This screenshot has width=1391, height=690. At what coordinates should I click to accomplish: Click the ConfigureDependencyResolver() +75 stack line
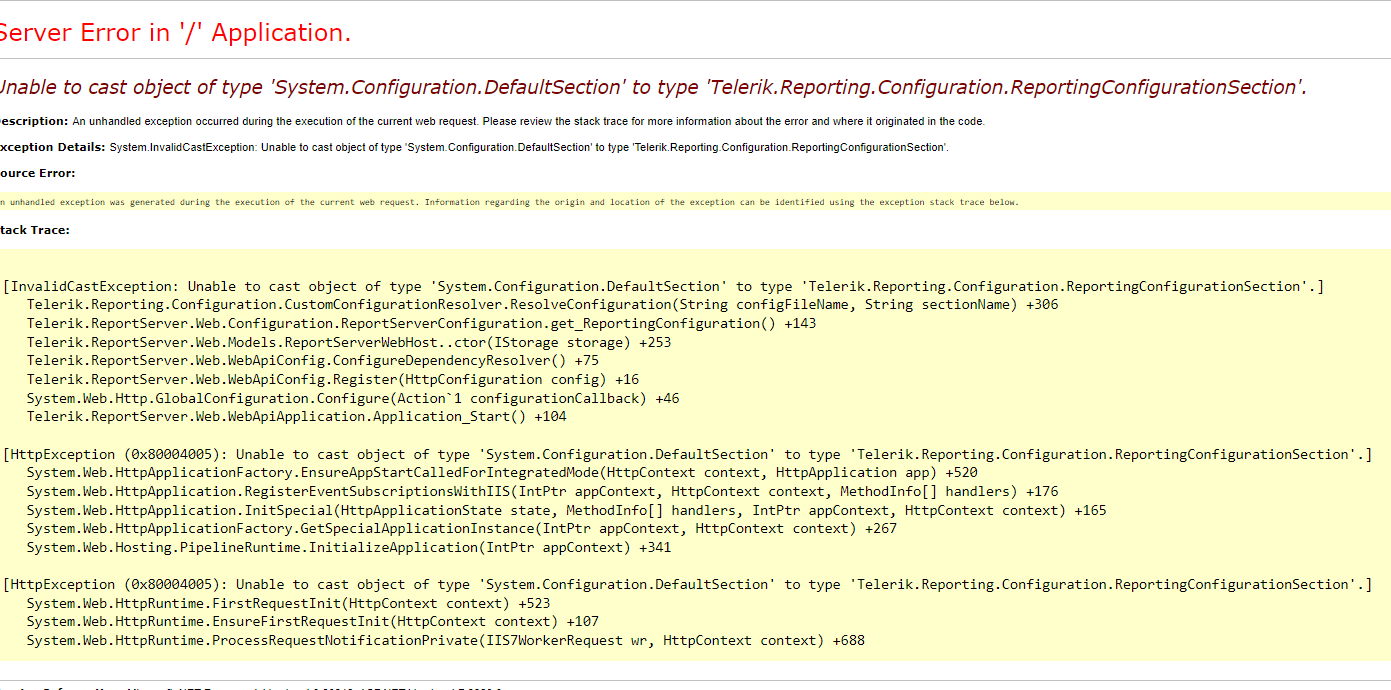coord(313,361)
